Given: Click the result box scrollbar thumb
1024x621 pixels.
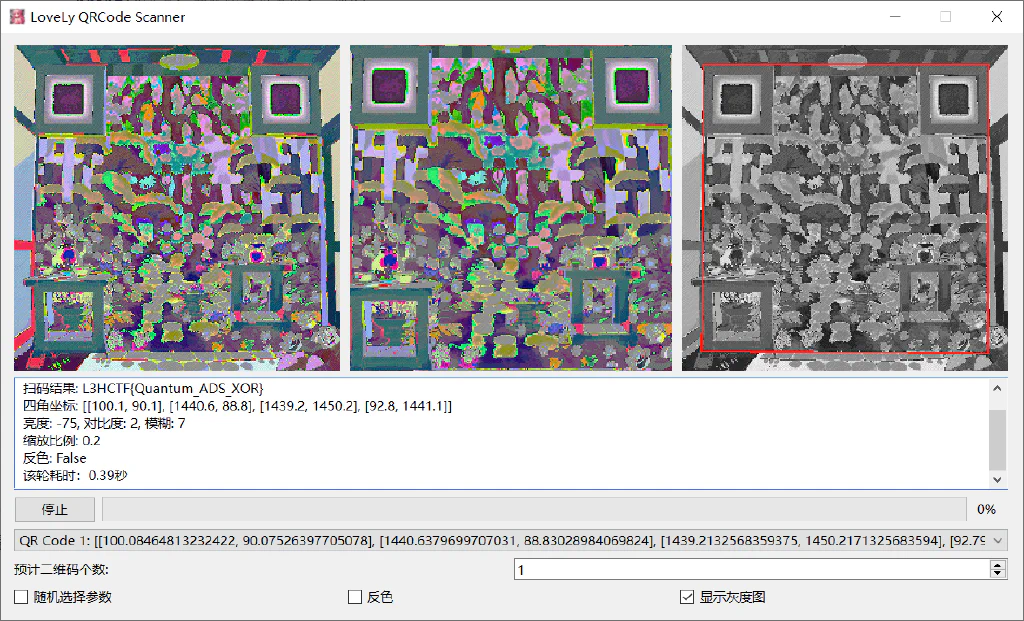Looking at the screenshot, I should [x=997, y=439].
